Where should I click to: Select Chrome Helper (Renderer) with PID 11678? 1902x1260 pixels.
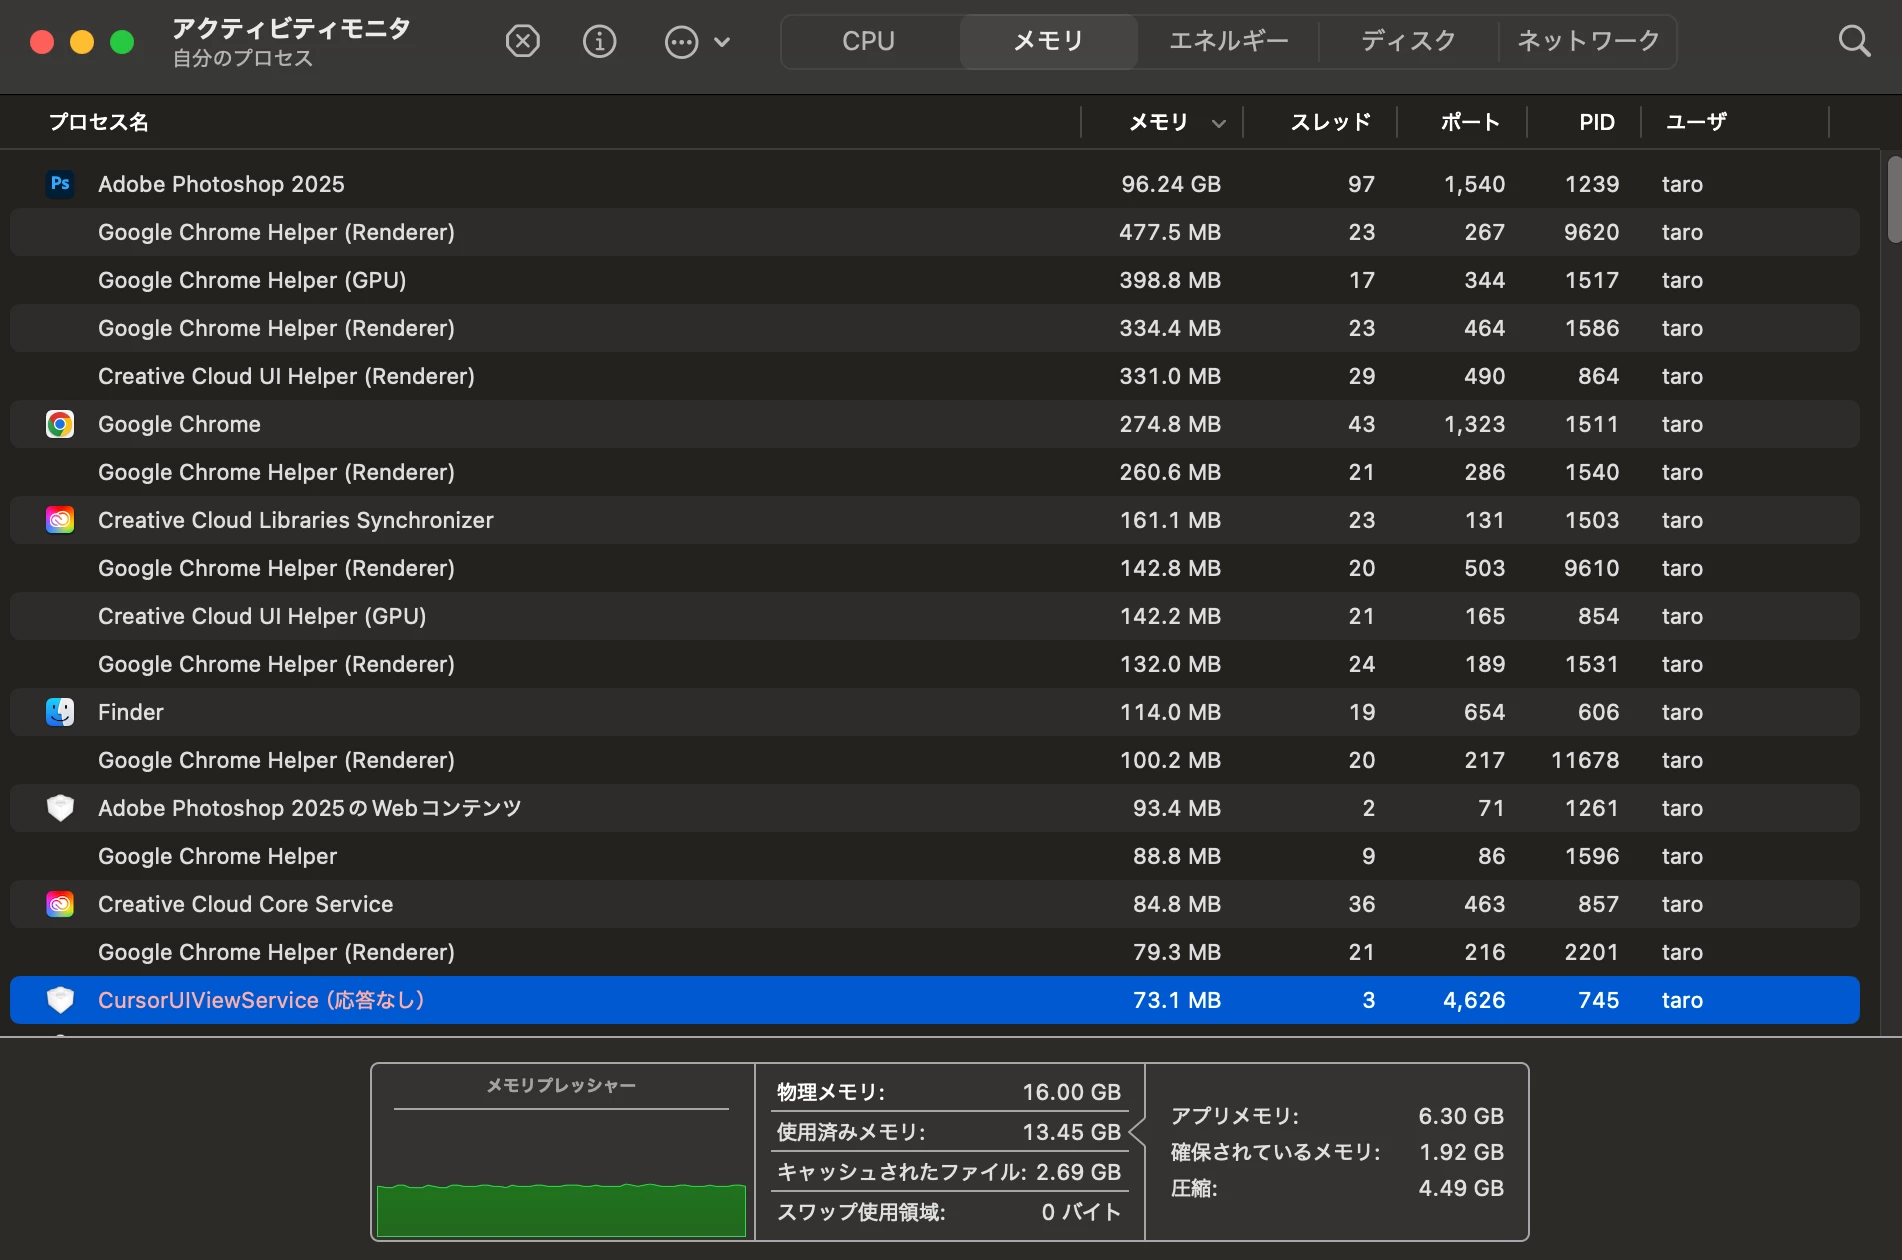[935, 760]
